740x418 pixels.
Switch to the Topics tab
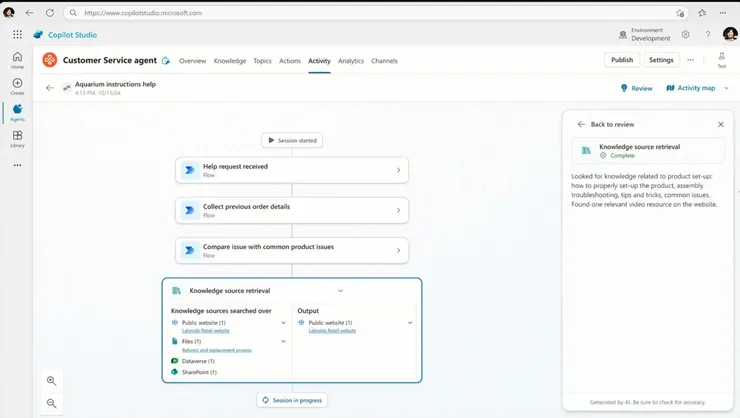[x=262, y=61]
